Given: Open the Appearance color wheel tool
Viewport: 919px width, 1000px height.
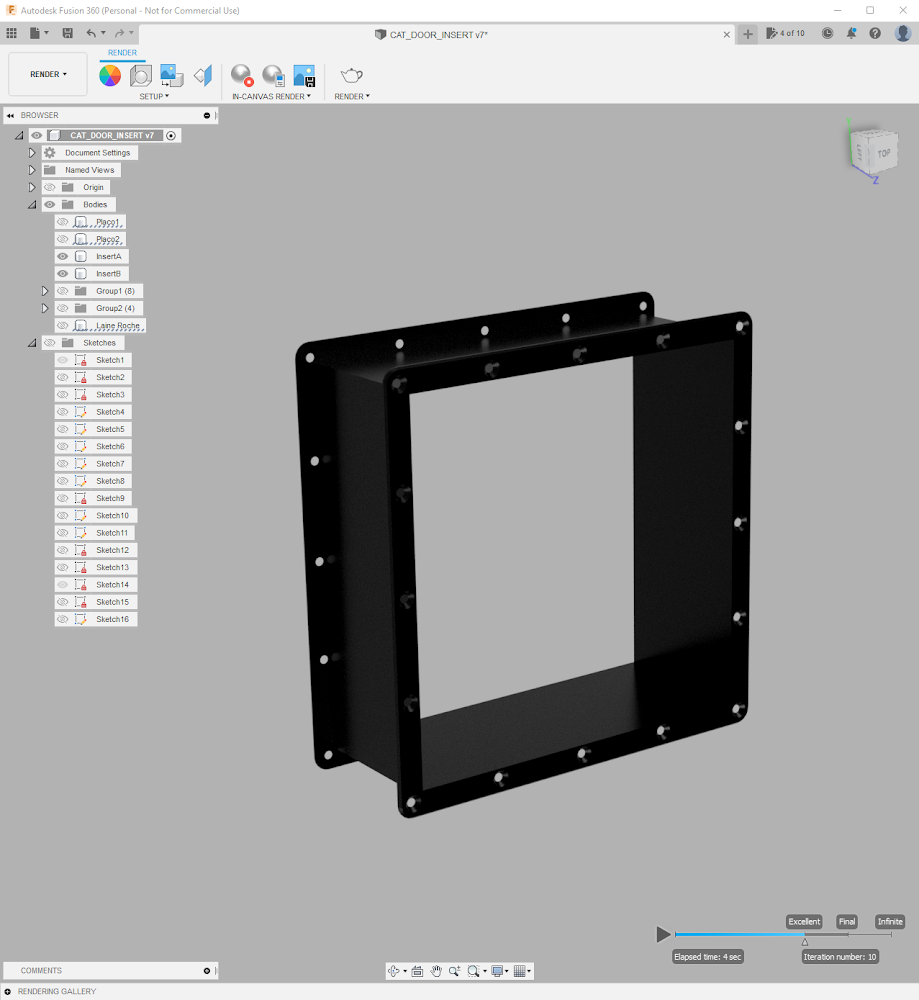Looking at the screenshot, I should 110,74.
